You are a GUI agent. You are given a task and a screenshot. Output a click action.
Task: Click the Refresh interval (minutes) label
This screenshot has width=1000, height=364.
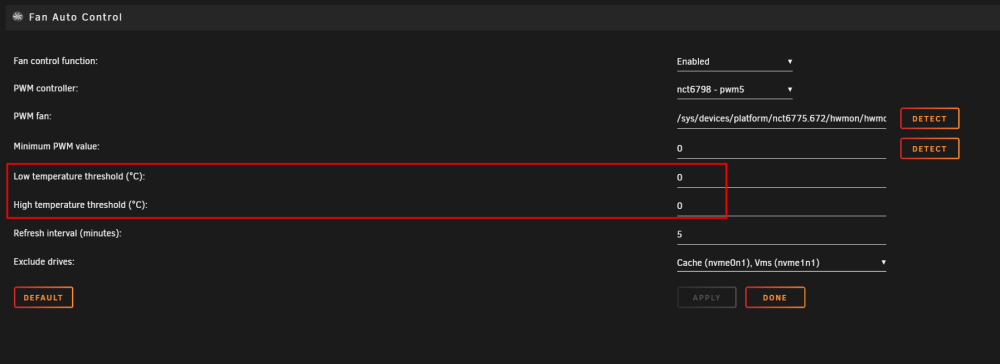click(68, 233)
